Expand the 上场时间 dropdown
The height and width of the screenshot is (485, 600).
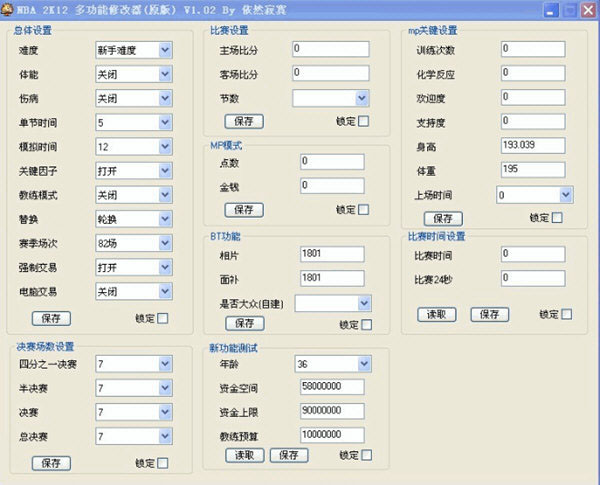[x=565, y=194]
